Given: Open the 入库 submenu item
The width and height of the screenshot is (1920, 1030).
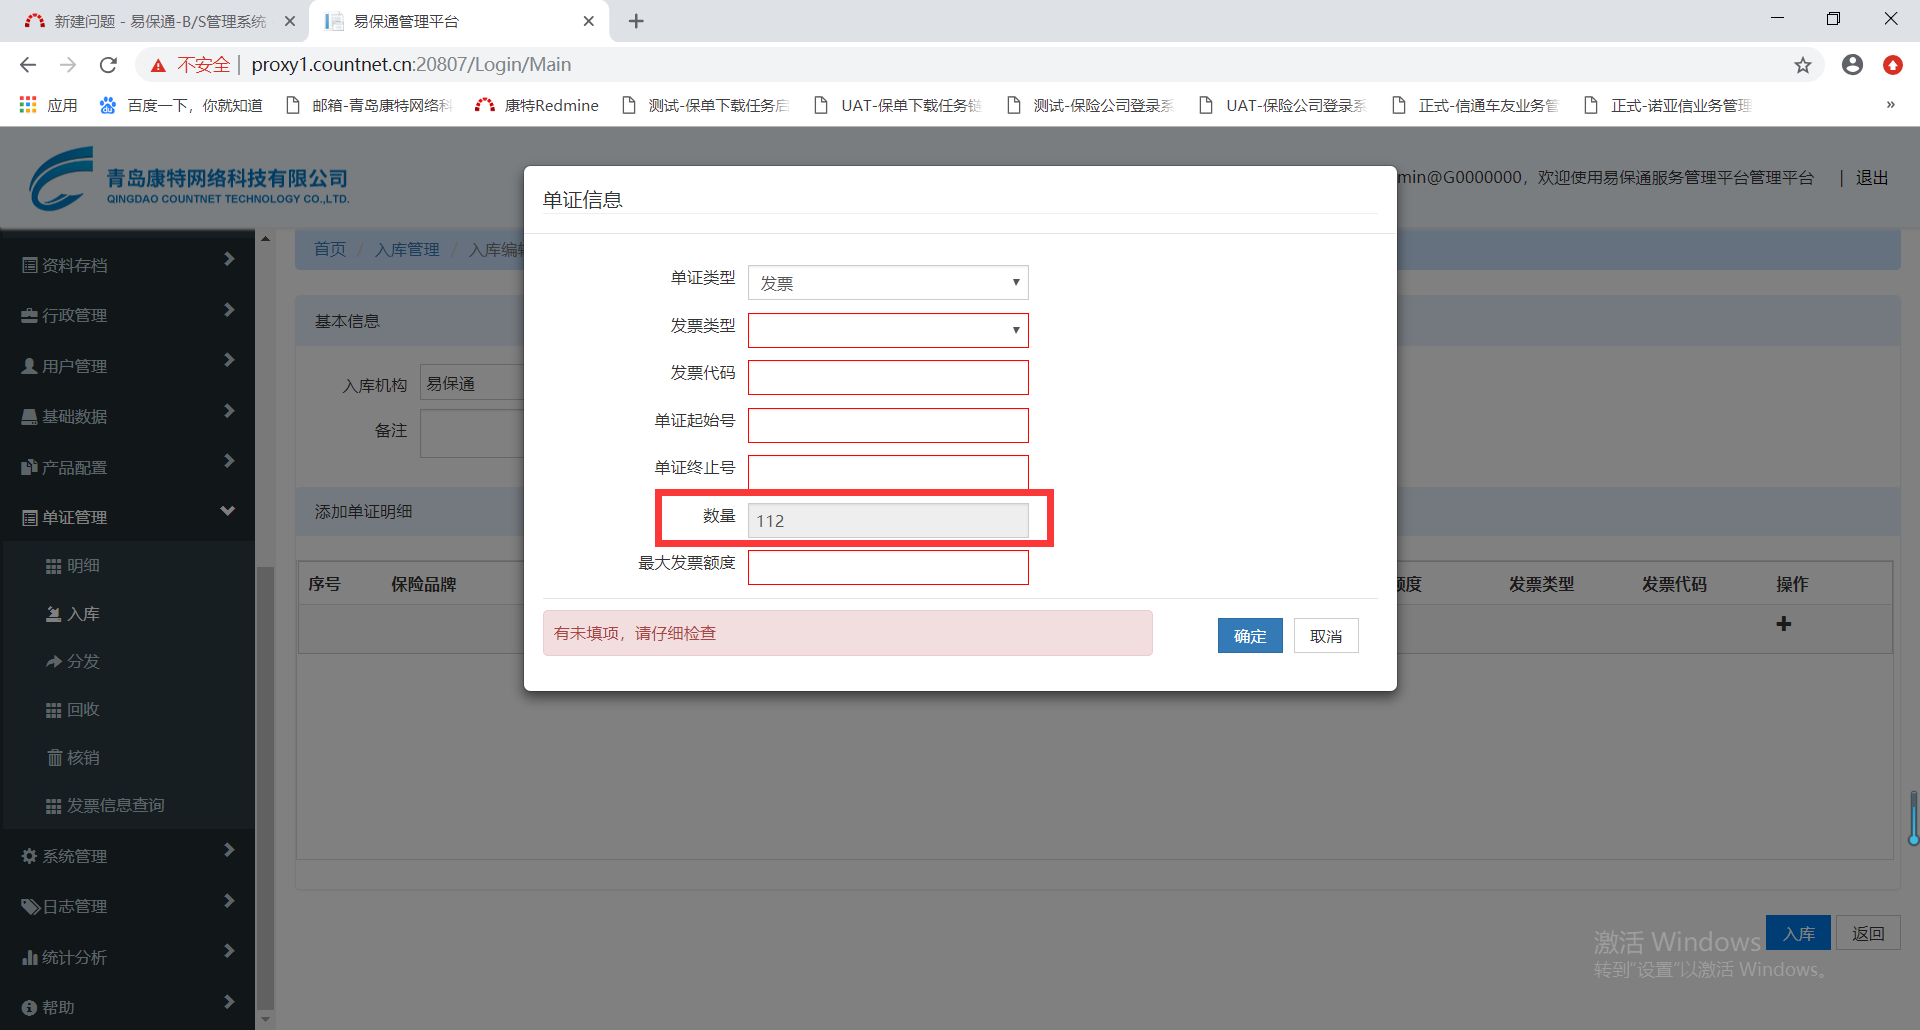Looking at the screenshot, I should point(83,614).
